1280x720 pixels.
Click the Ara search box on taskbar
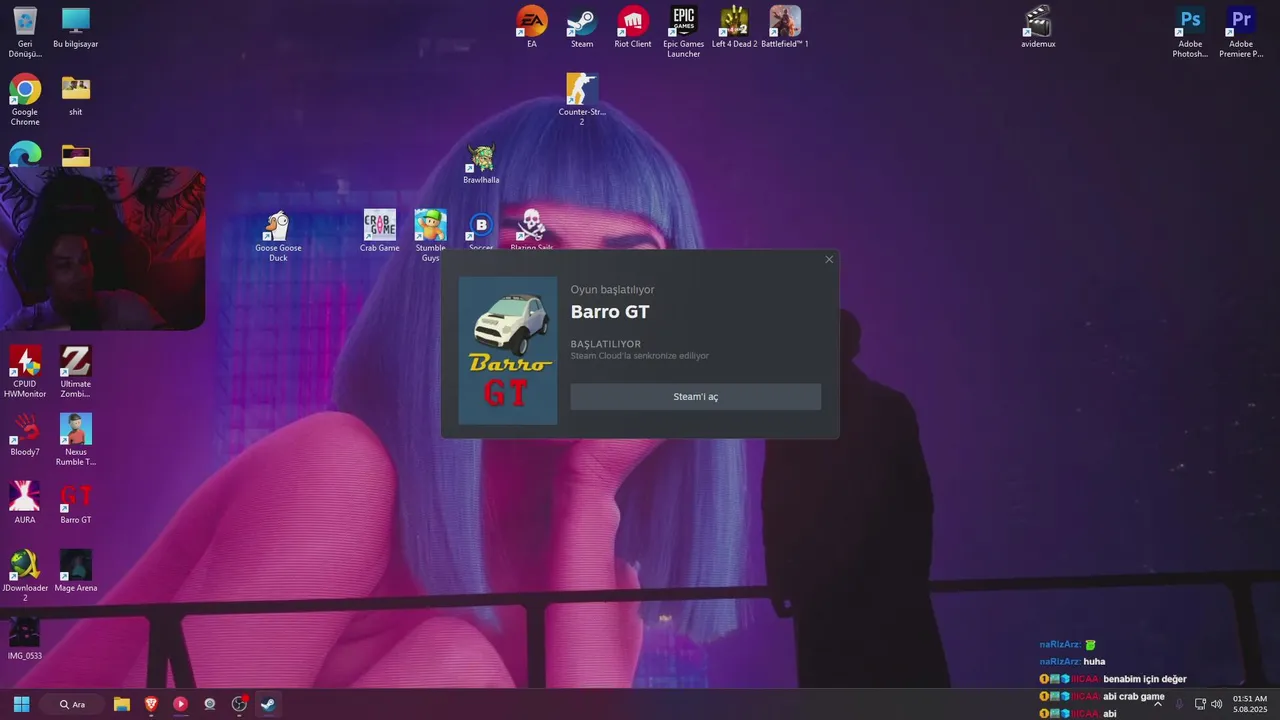(x=72, y=704)
